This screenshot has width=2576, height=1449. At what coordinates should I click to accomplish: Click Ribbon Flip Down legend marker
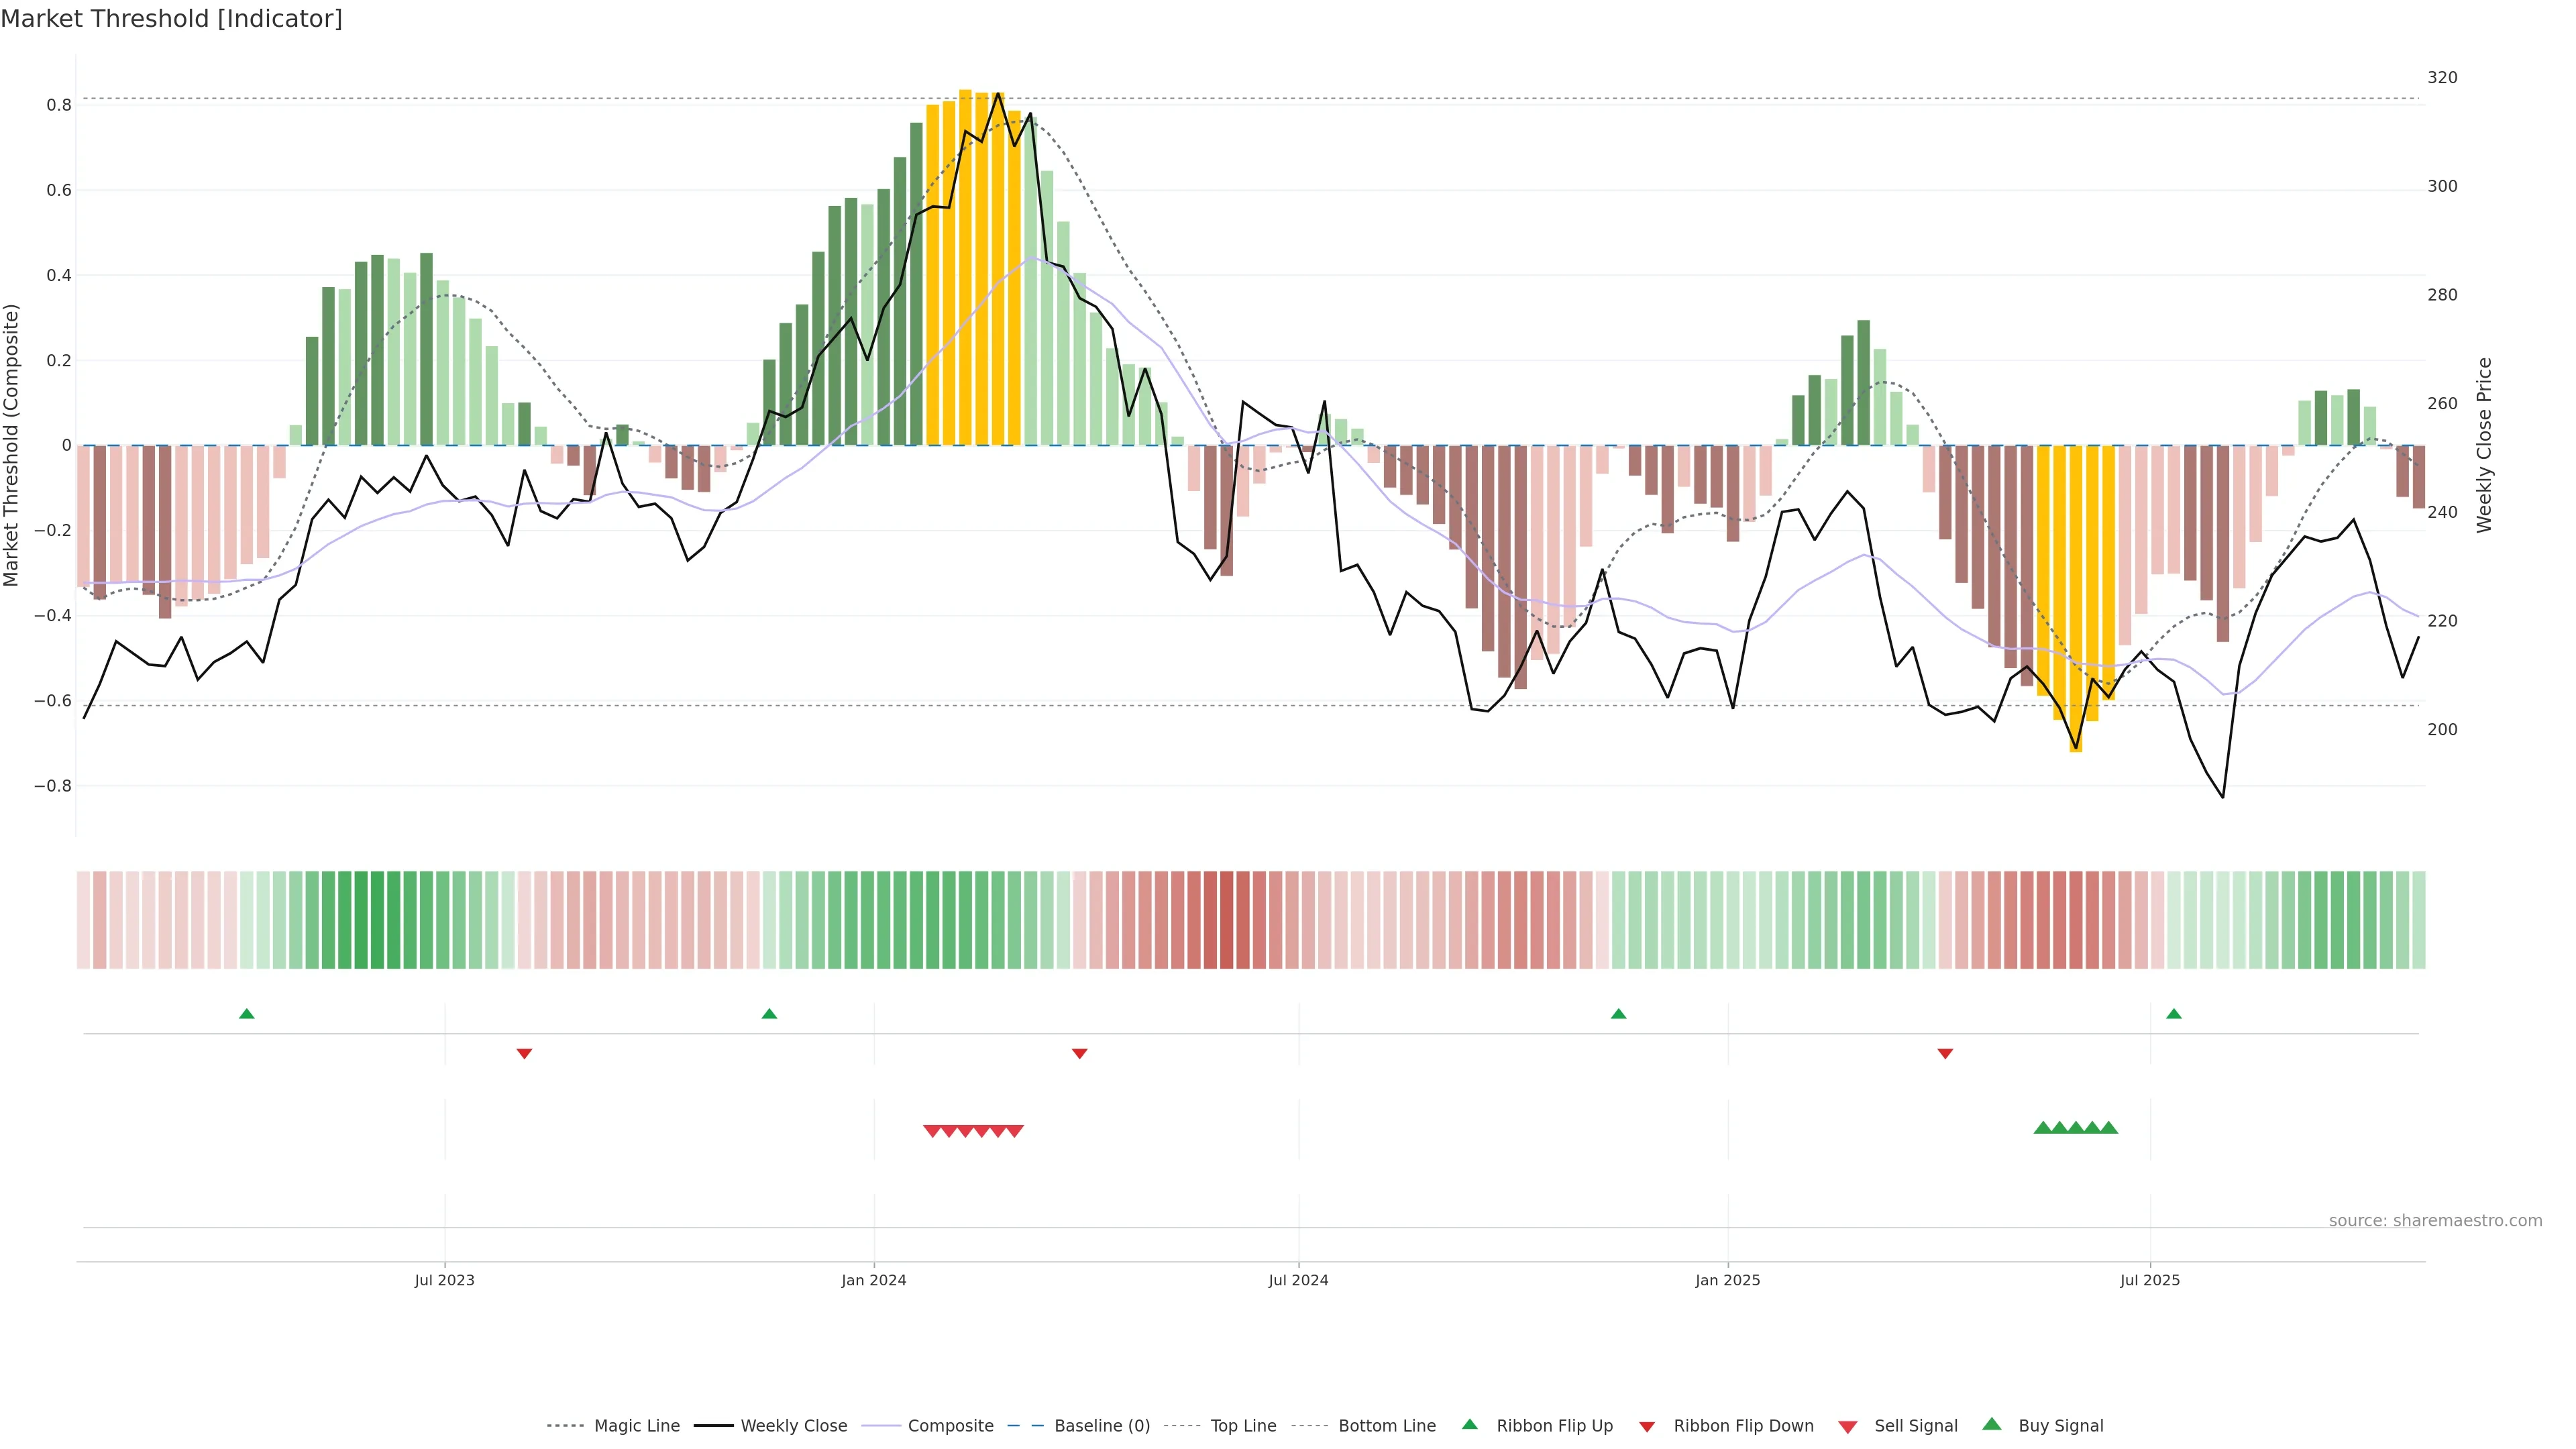coord(1647,1426)
